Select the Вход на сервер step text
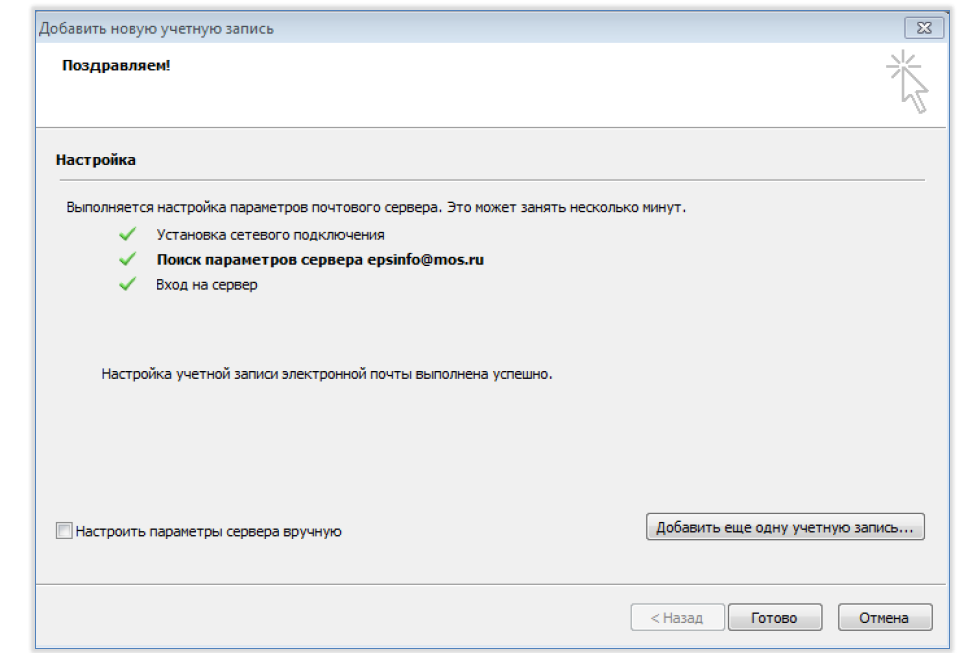Screen dimensions: 967x653 click(207, 284)
